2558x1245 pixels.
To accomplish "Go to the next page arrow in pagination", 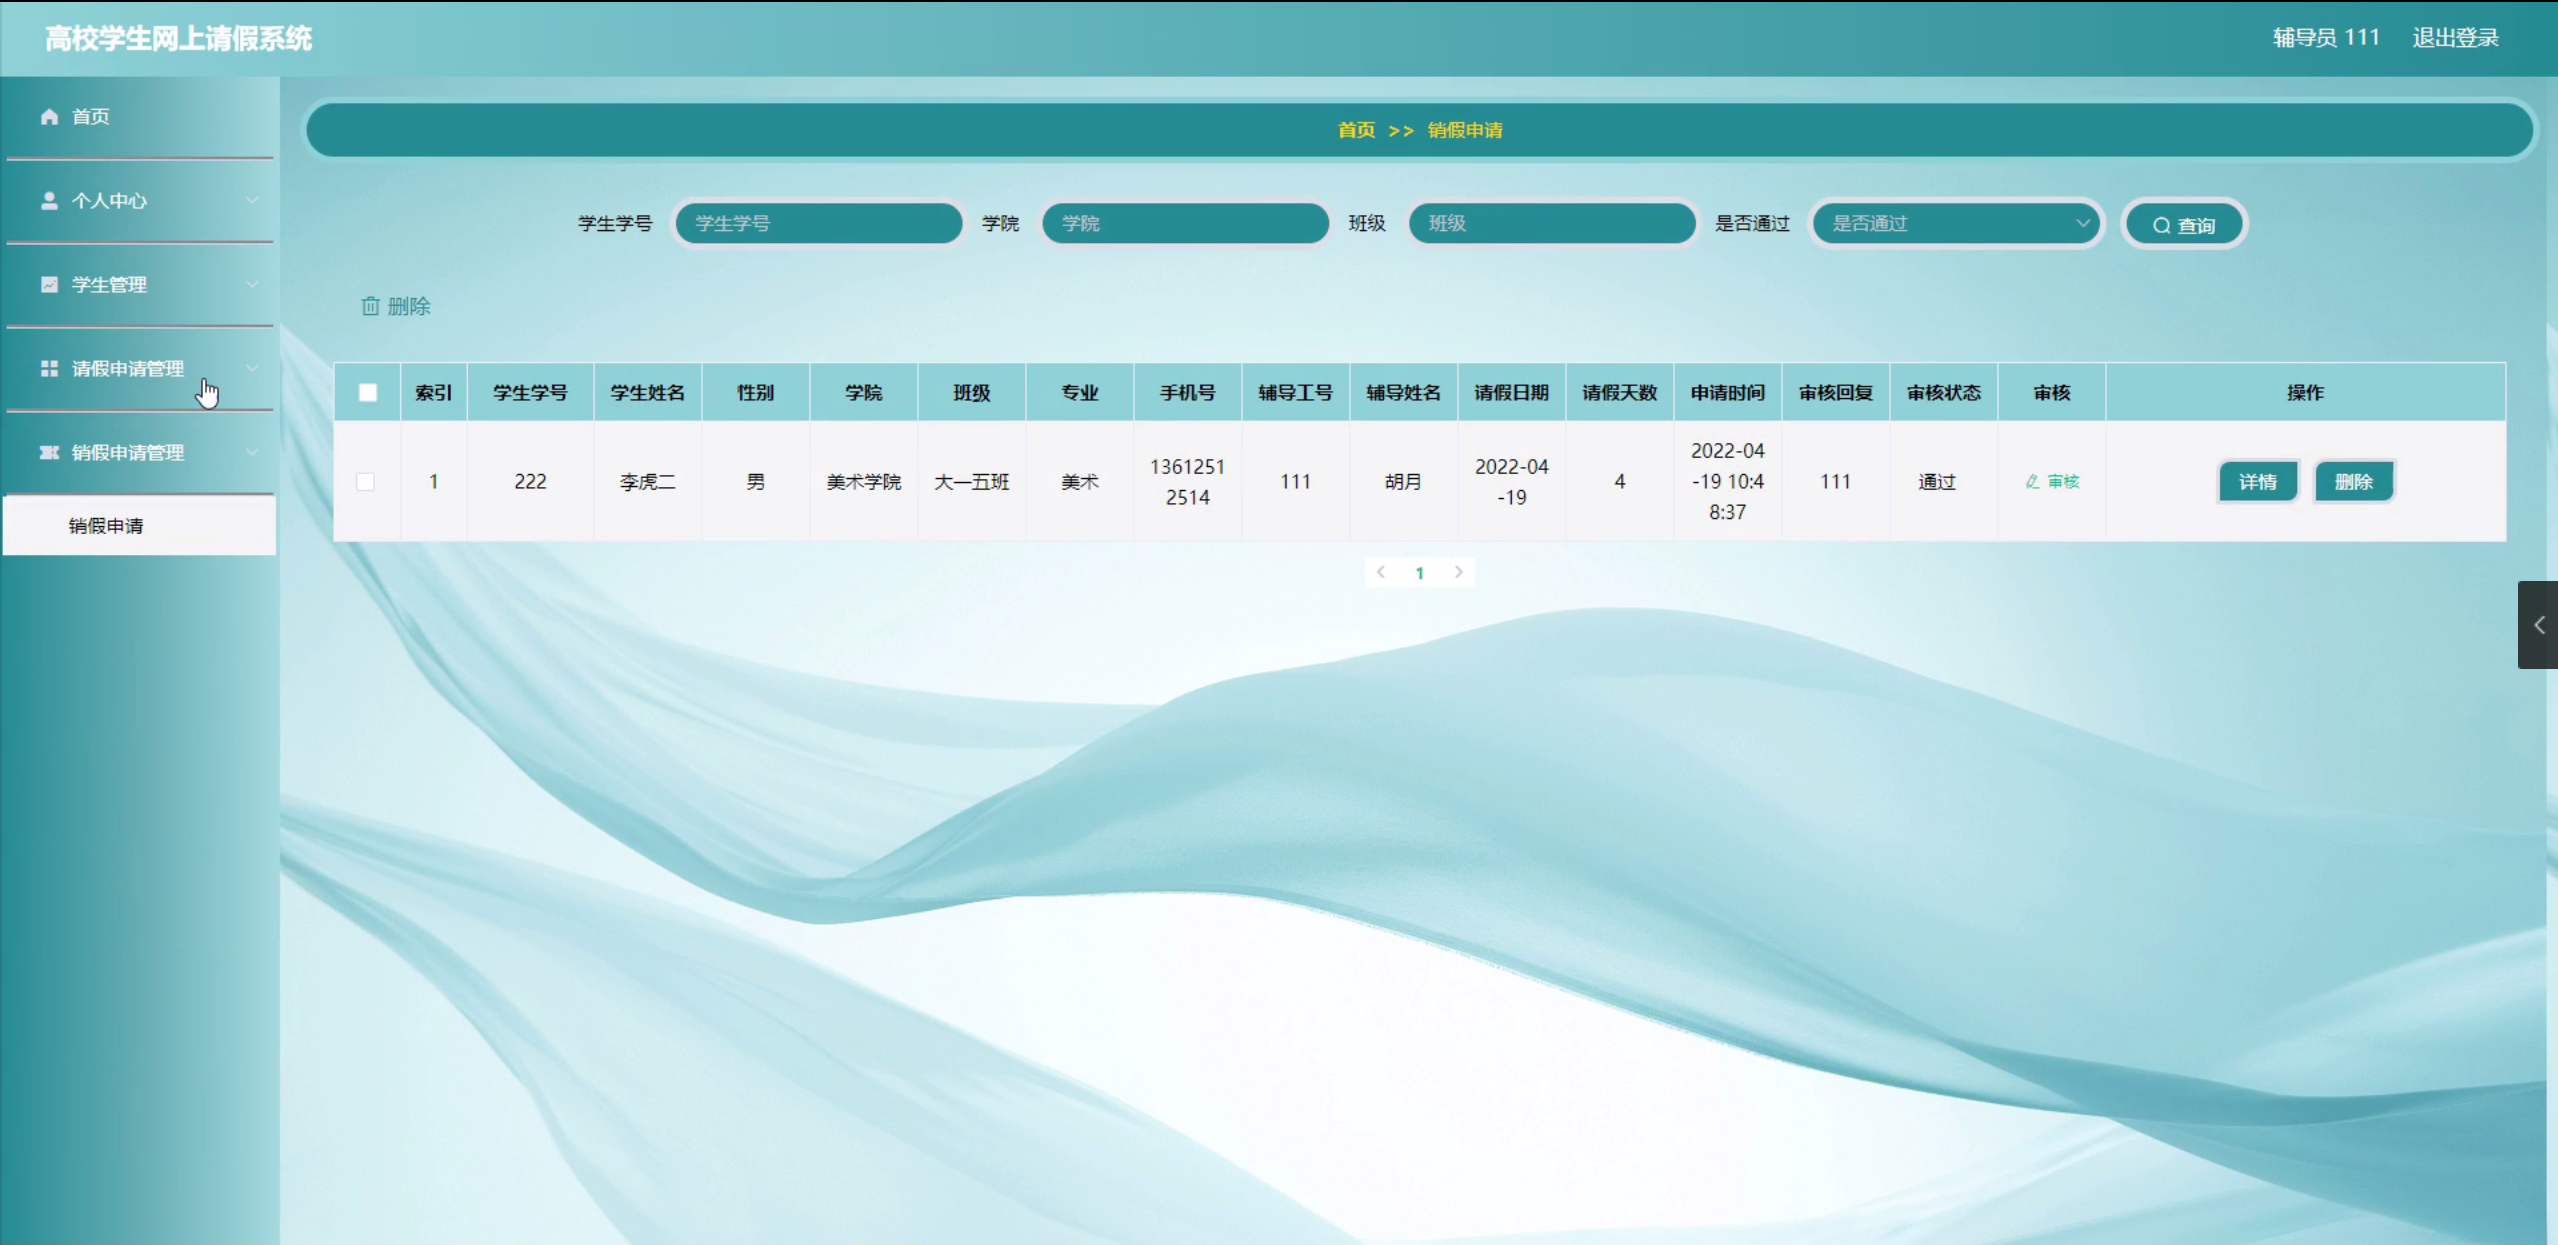I will coord(1459,572).
